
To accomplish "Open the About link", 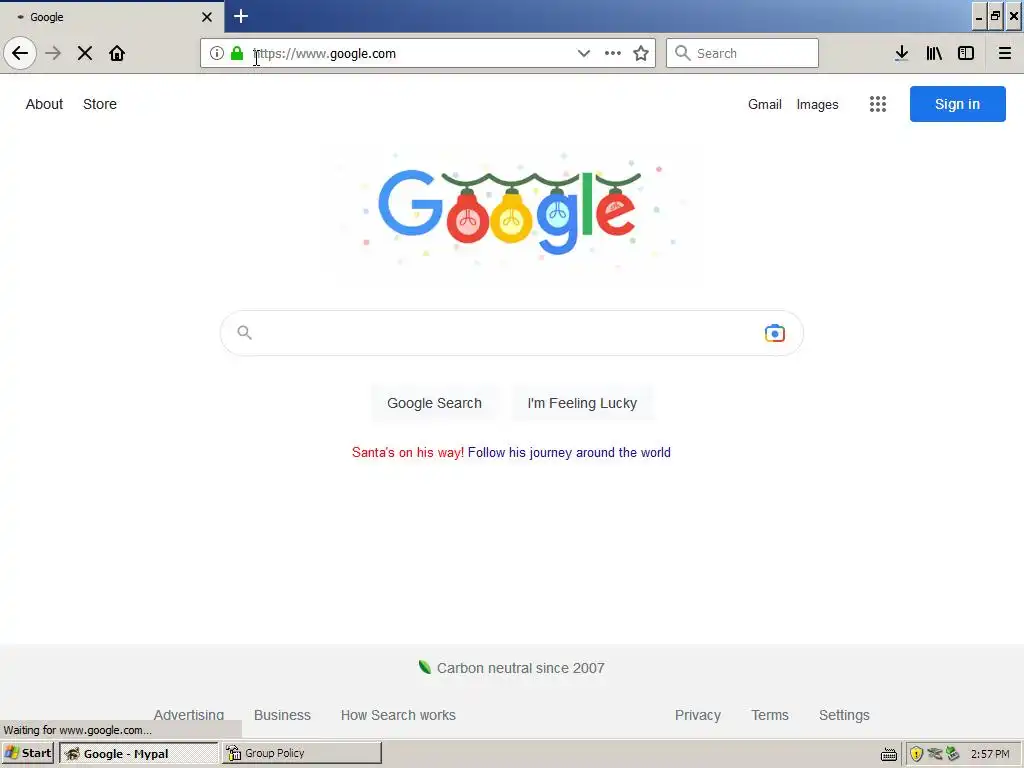I will coord(44,104).
